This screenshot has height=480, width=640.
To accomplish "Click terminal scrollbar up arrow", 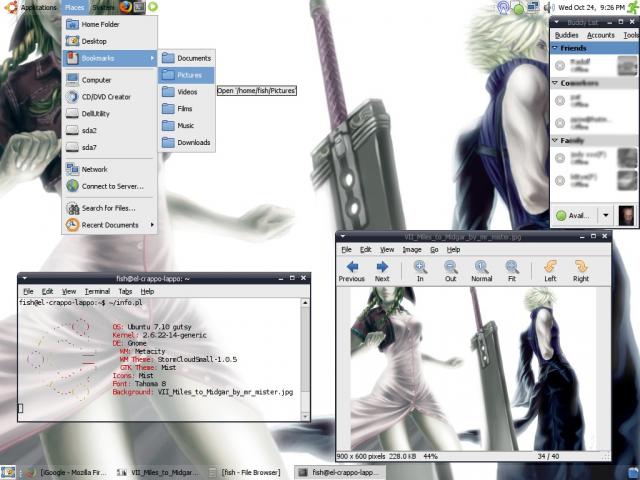I will 305,302.
